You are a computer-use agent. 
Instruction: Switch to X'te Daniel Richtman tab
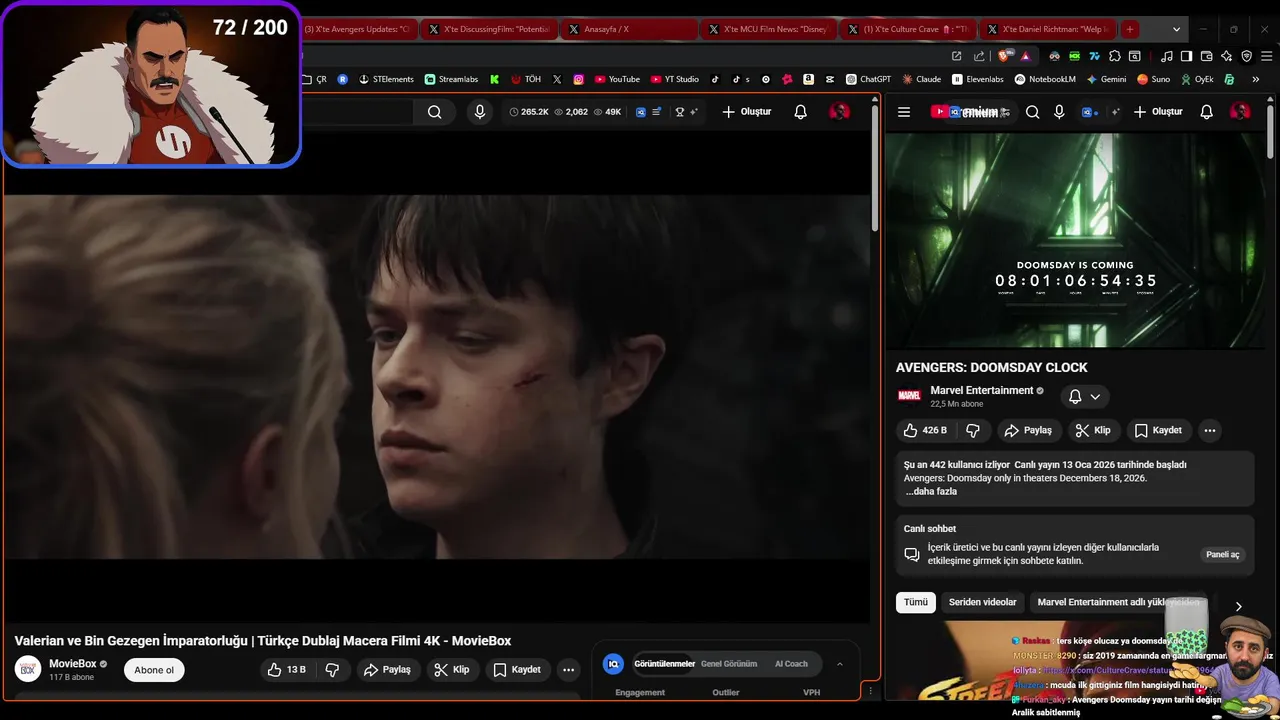tap(1048, 29)
